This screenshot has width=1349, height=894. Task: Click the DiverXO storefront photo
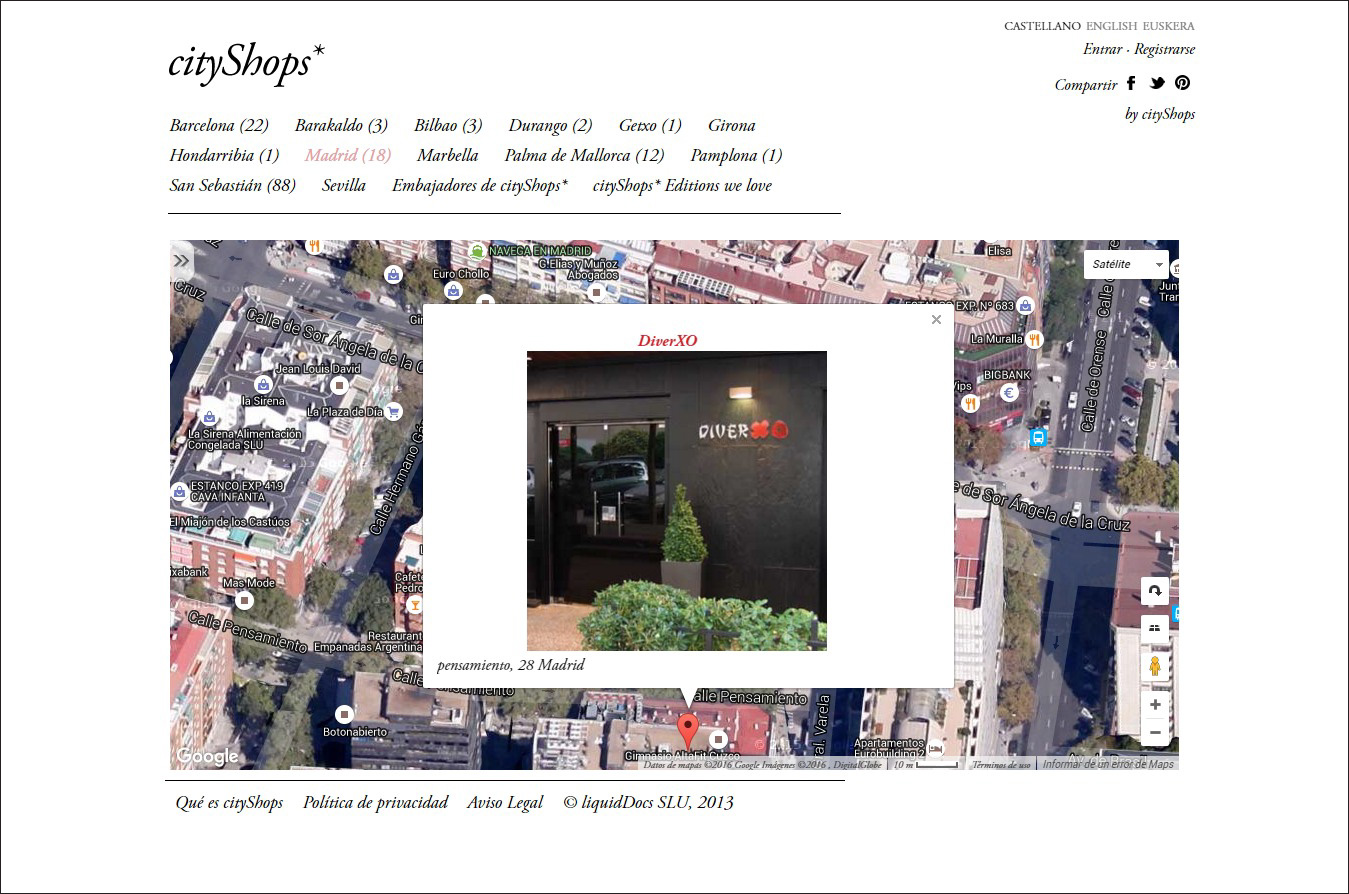[677, 501]
